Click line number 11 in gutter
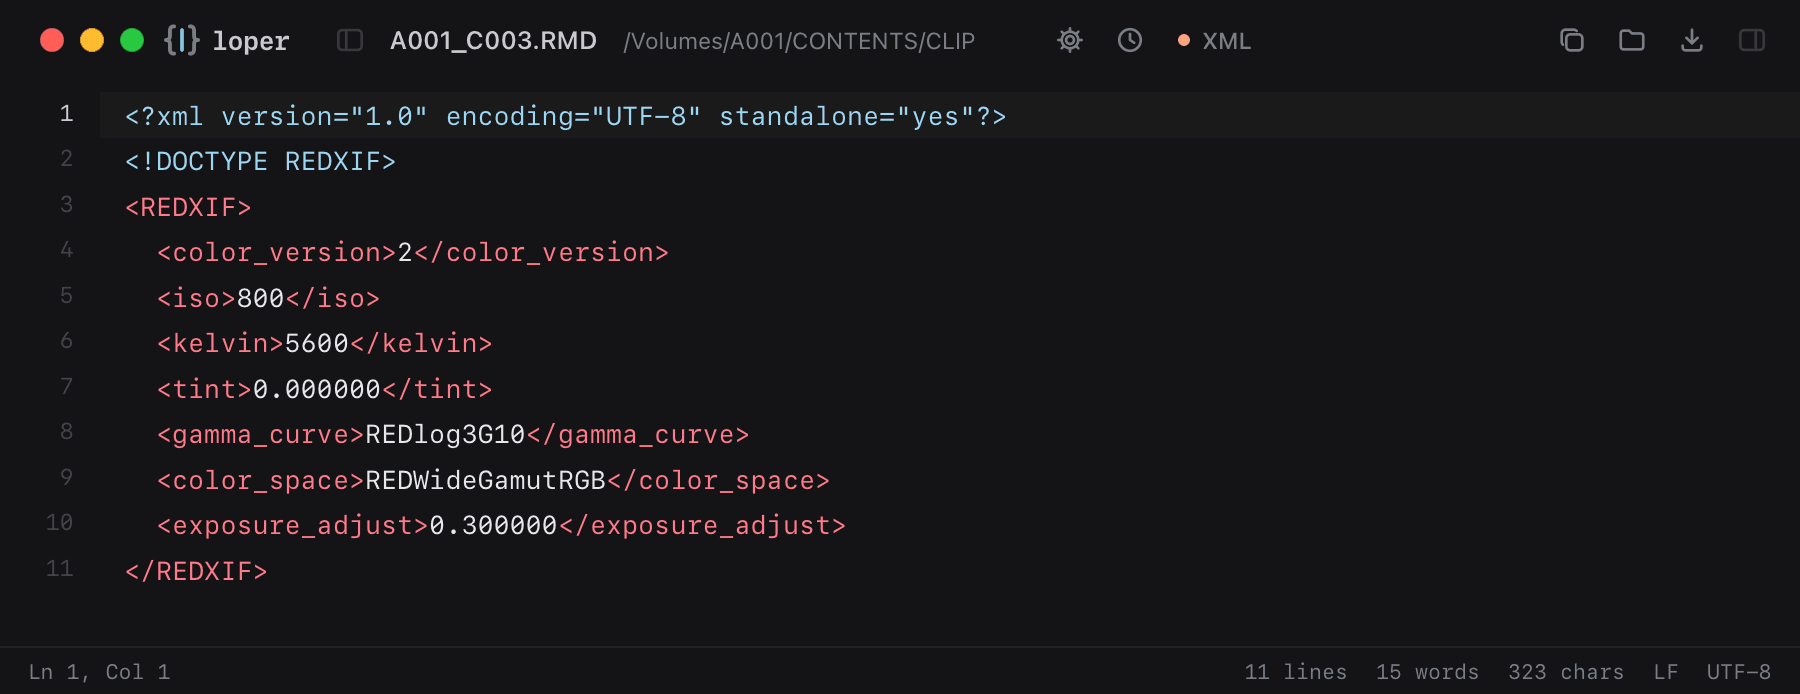This screenshot has width=1800, height=694. coord(60,569)
